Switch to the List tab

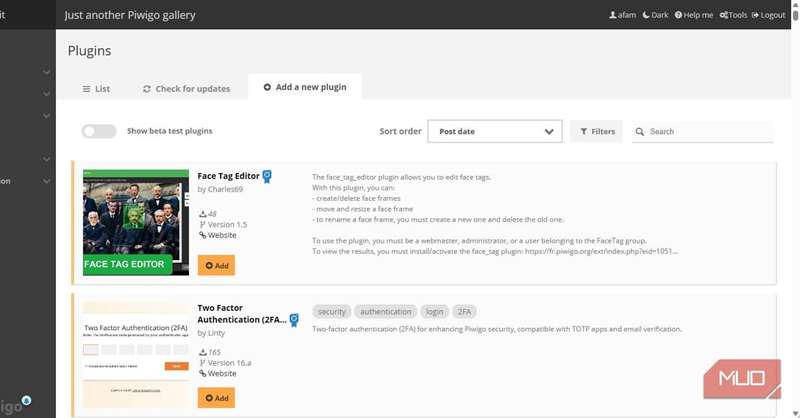[96, 88]
